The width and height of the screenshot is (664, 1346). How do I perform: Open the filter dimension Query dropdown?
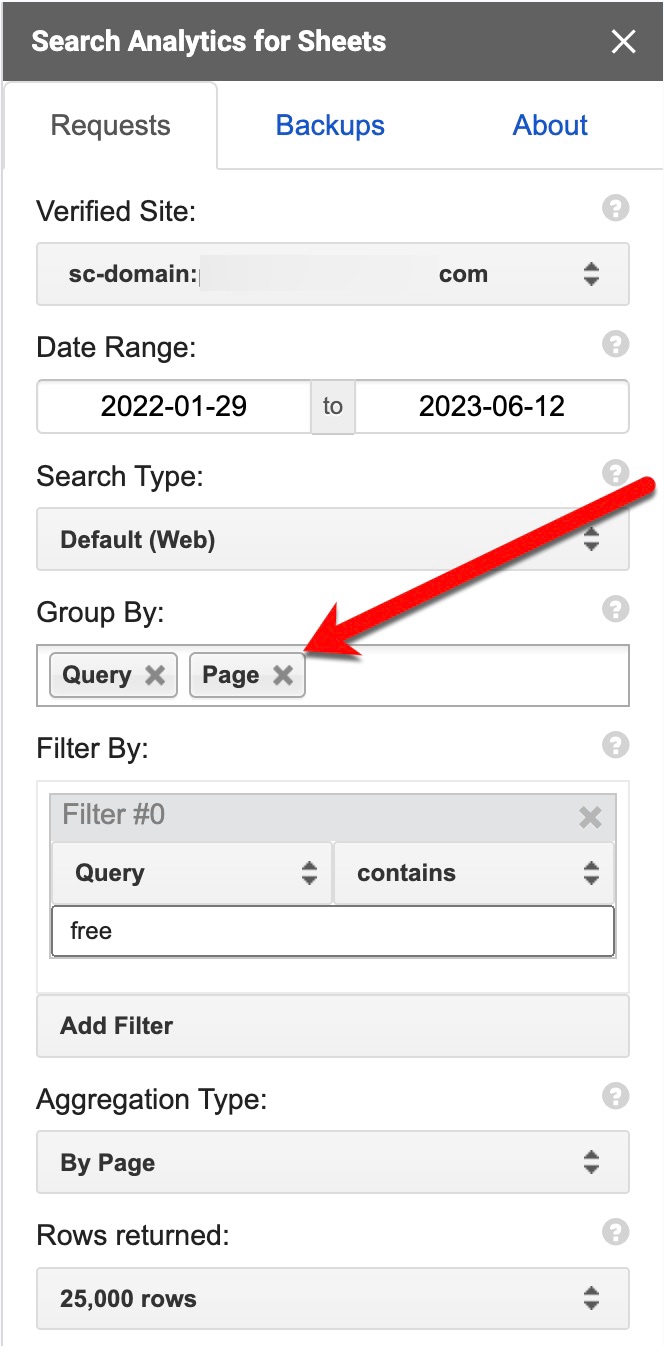[191, 873]
